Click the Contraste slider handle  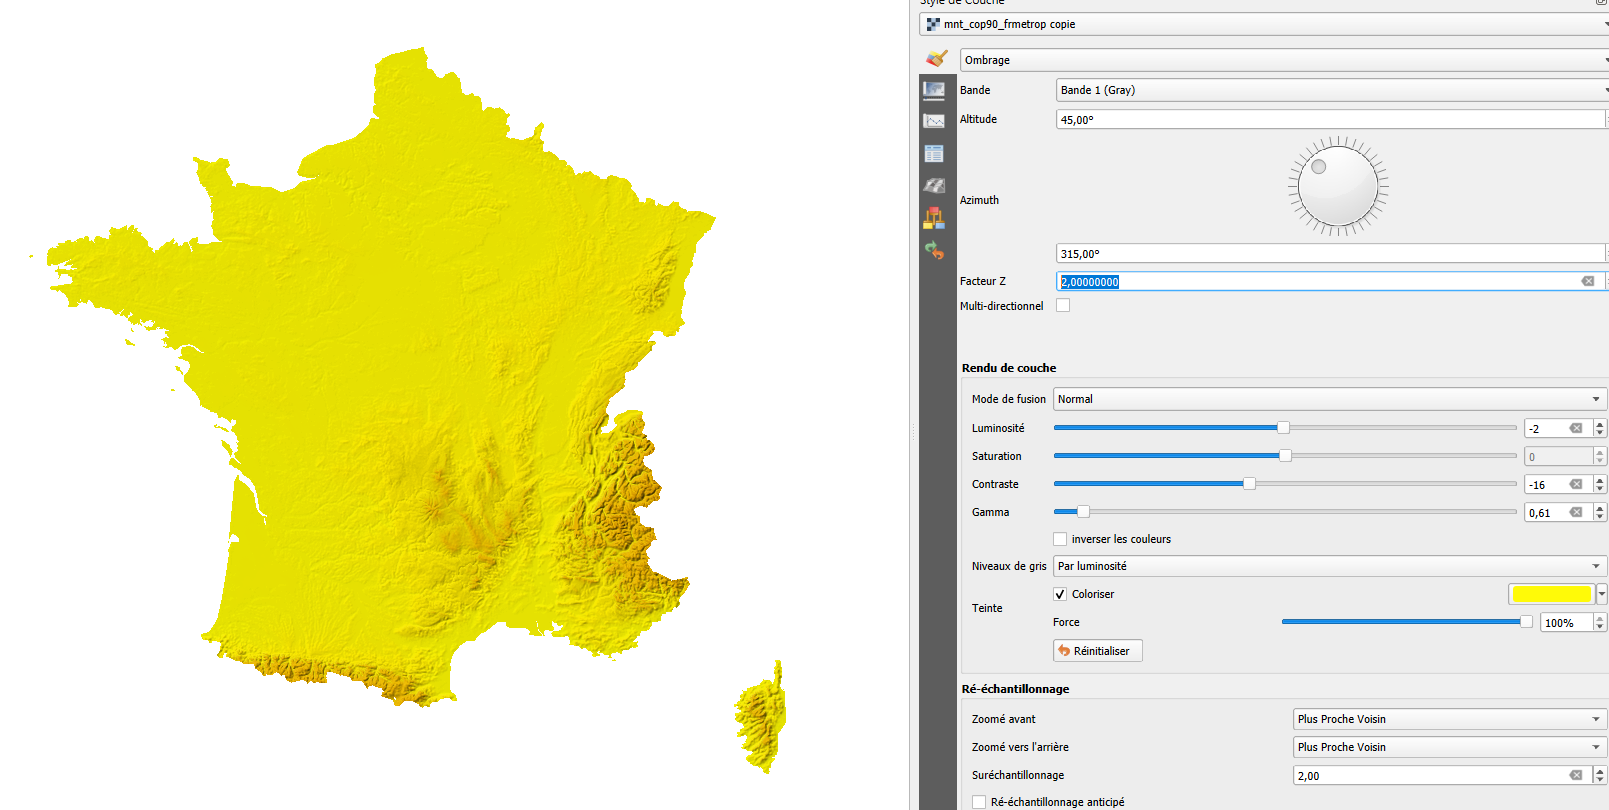coord(1249,484)
